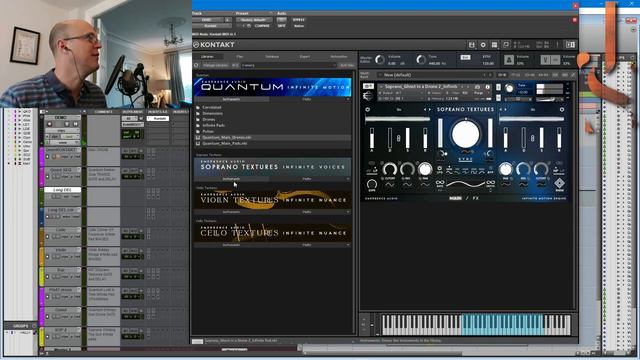Open Kontakt options gear icon
The image size is (640, 360).
point(483,44)
